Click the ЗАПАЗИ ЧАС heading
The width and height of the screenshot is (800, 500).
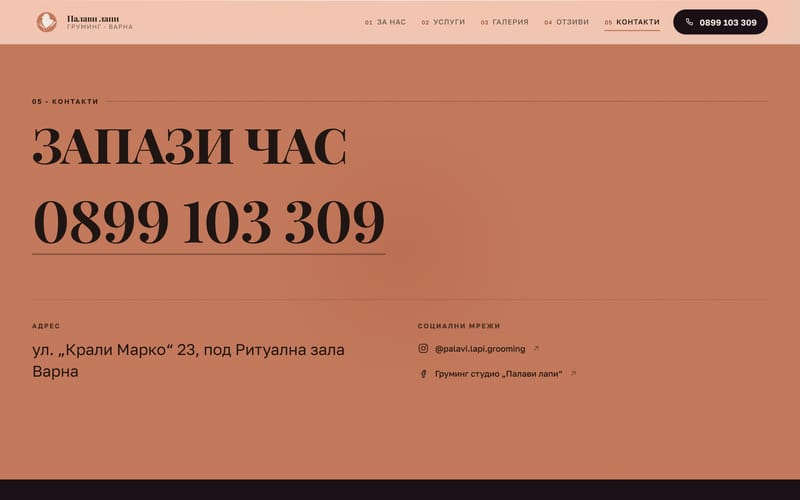189,146
